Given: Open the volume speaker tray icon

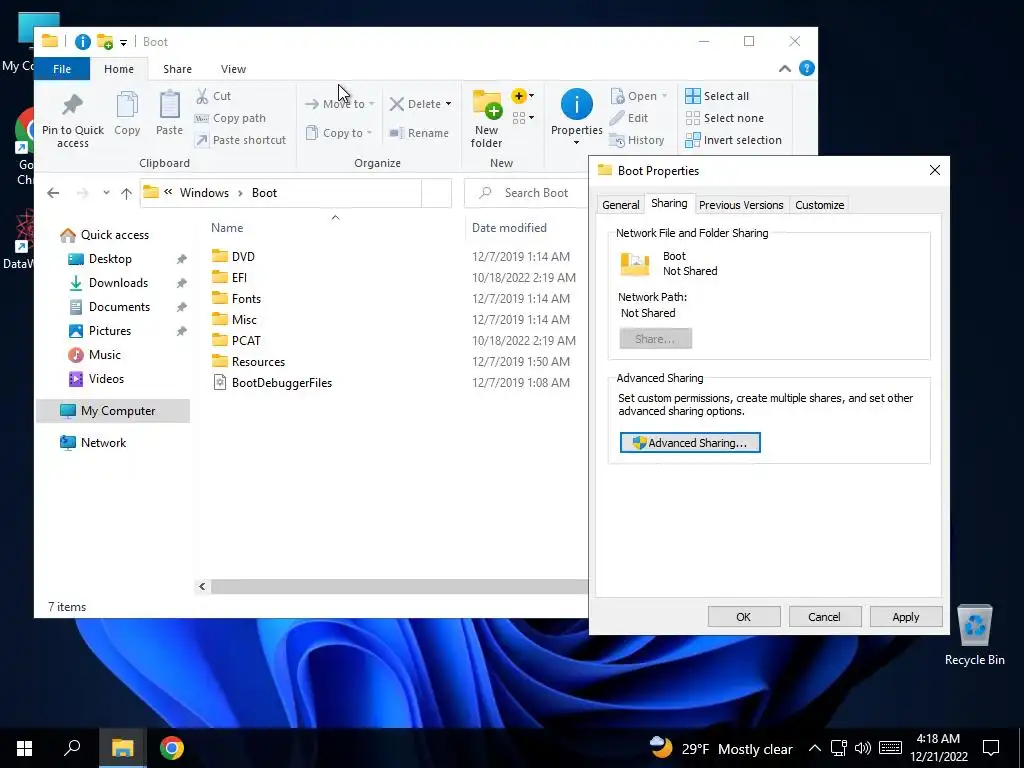Looking at the screenshot, I should [x=863, y=748].
